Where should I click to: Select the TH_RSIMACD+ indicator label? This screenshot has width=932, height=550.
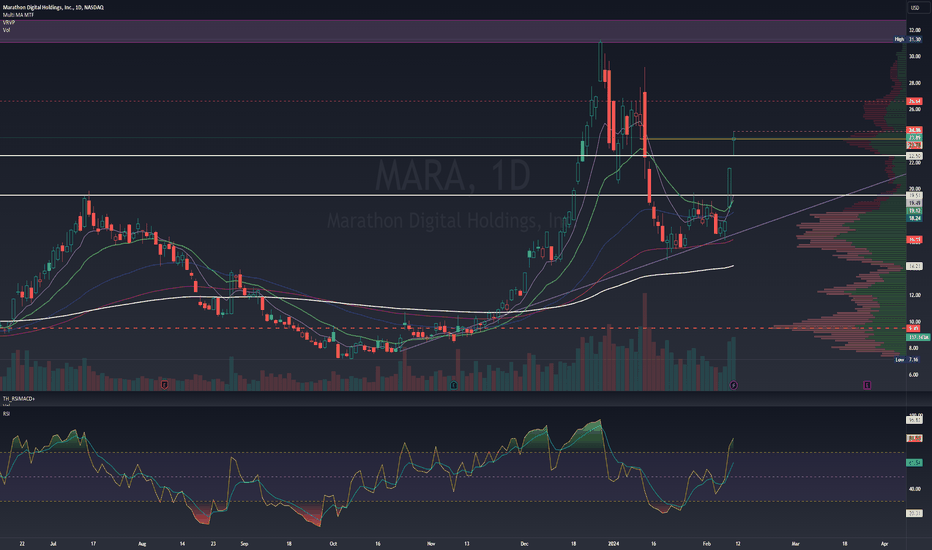18,398
